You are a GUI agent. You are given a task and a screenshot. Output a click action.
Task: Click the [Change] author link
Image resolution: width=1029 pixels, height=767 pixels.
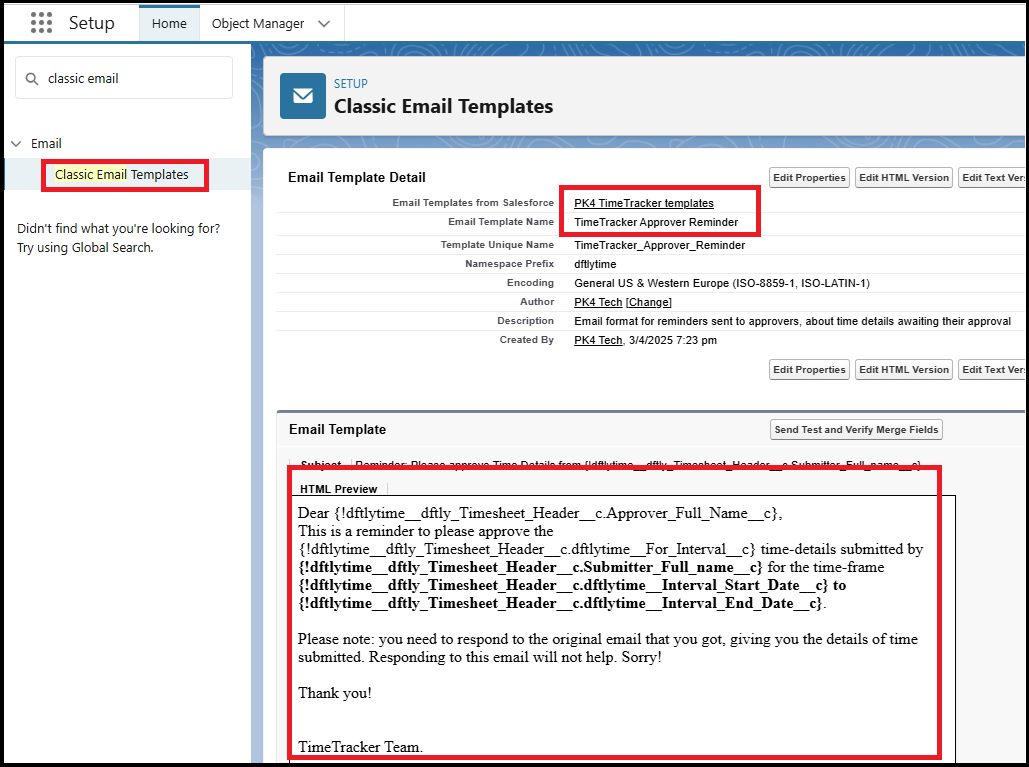[648, 302]
